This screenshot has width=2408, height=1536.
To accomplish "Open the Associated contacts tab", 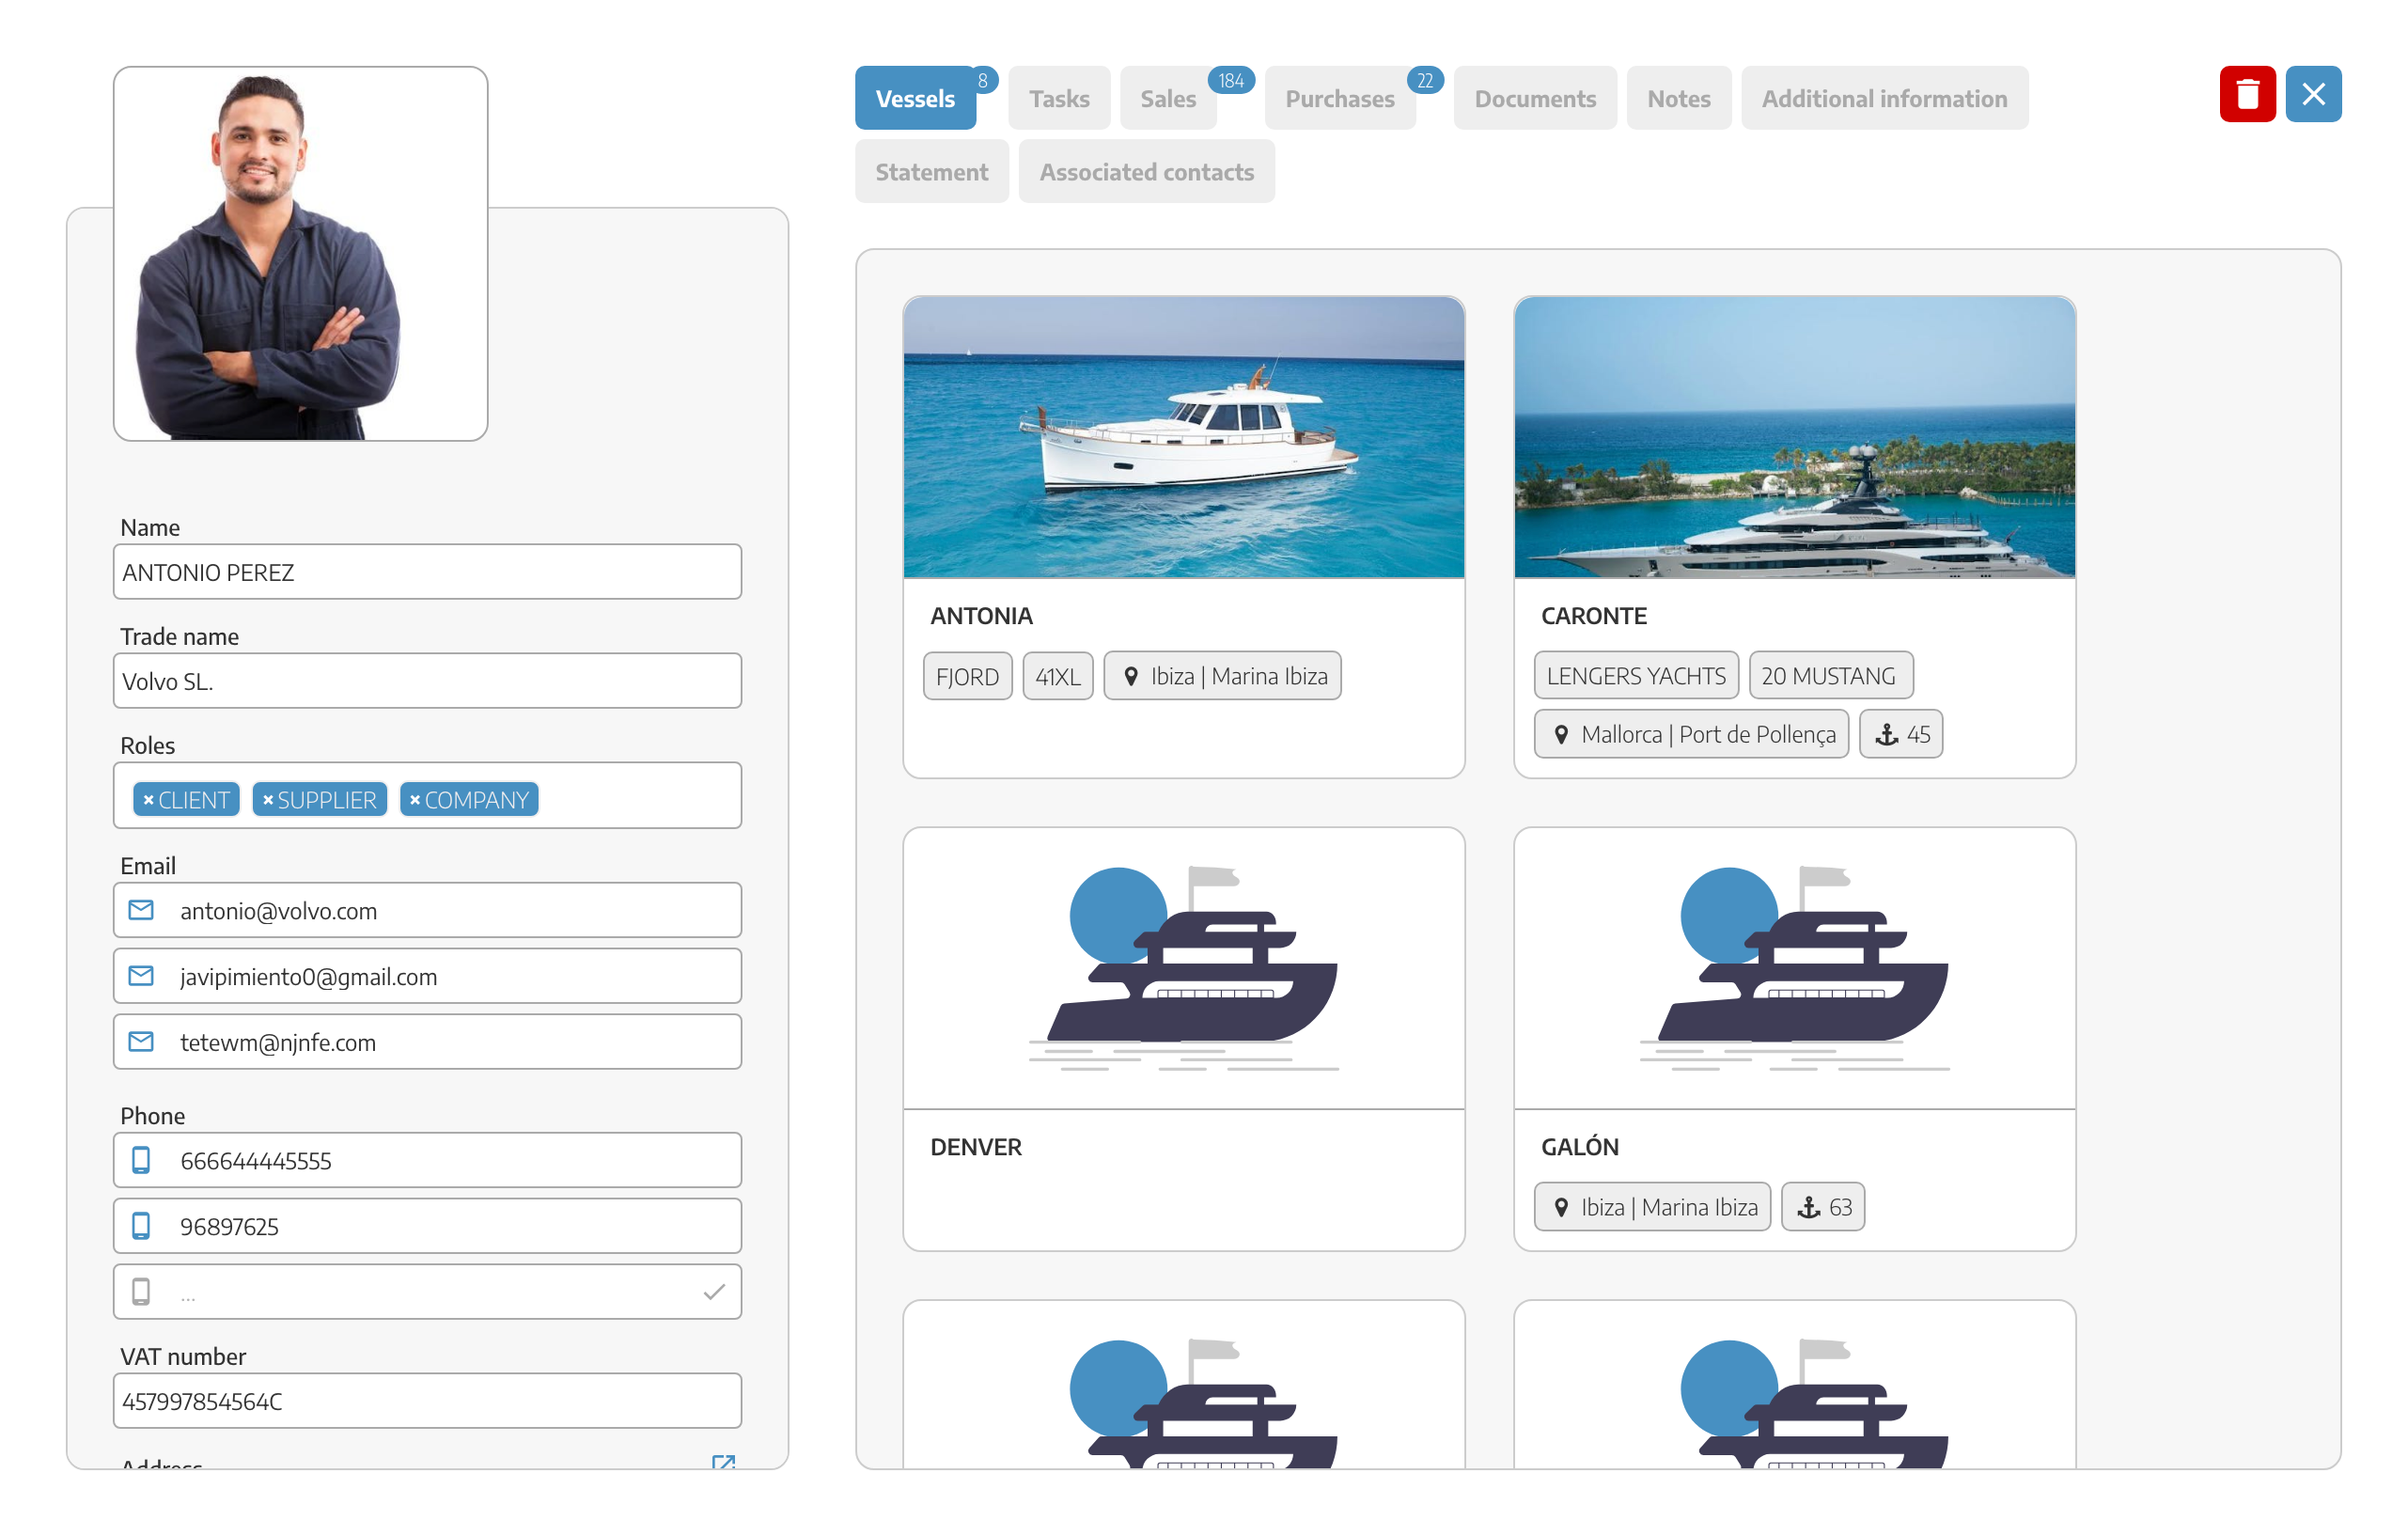I will coord(1146,171).
